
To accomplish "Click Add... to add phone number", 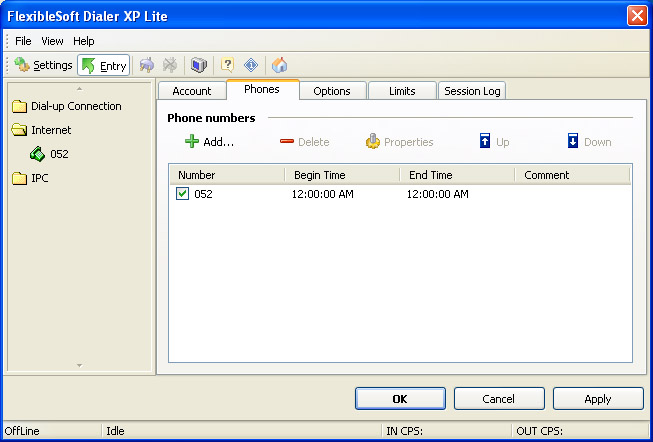I will point(209,142).
